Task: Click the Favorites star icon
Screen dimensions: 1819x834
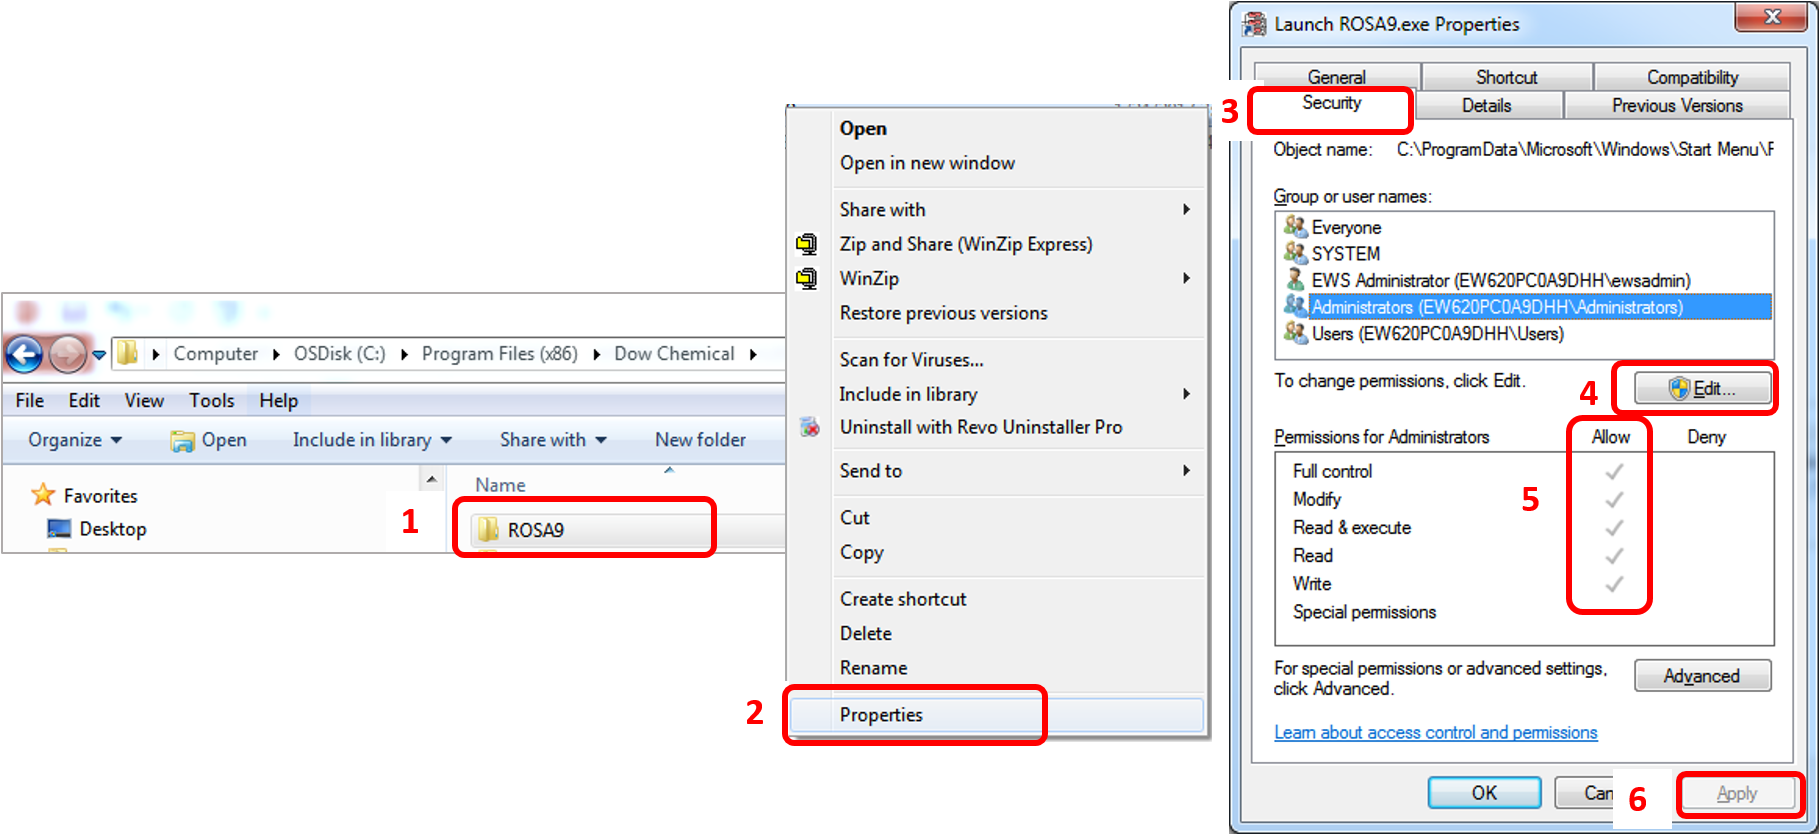Action: tap(43, 495)
